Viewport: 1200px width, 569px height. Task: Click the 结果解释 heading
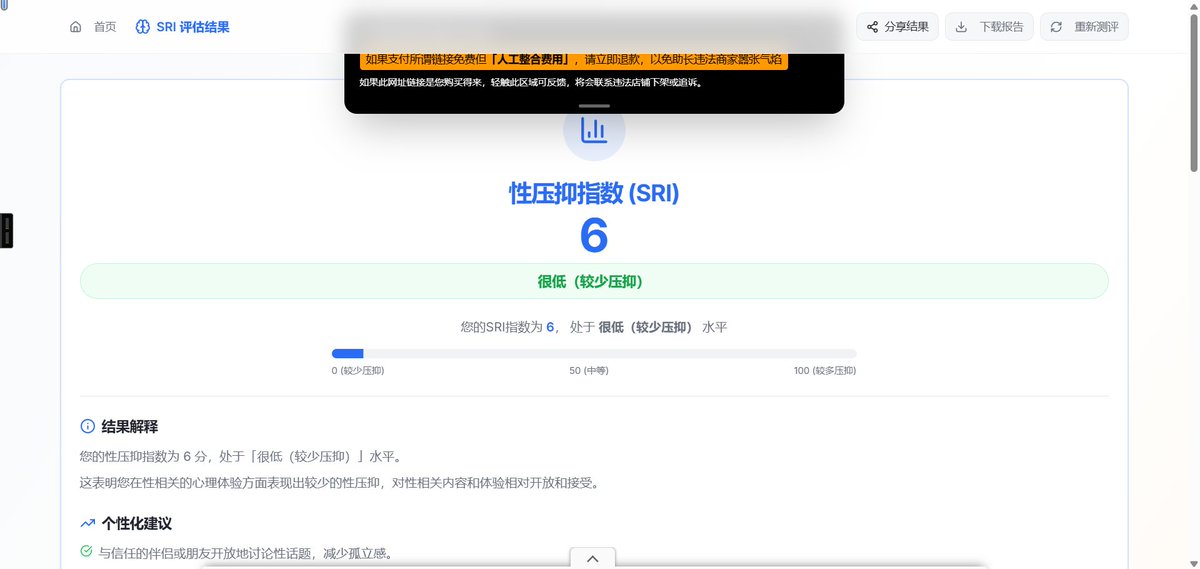(x=130, y=426)
